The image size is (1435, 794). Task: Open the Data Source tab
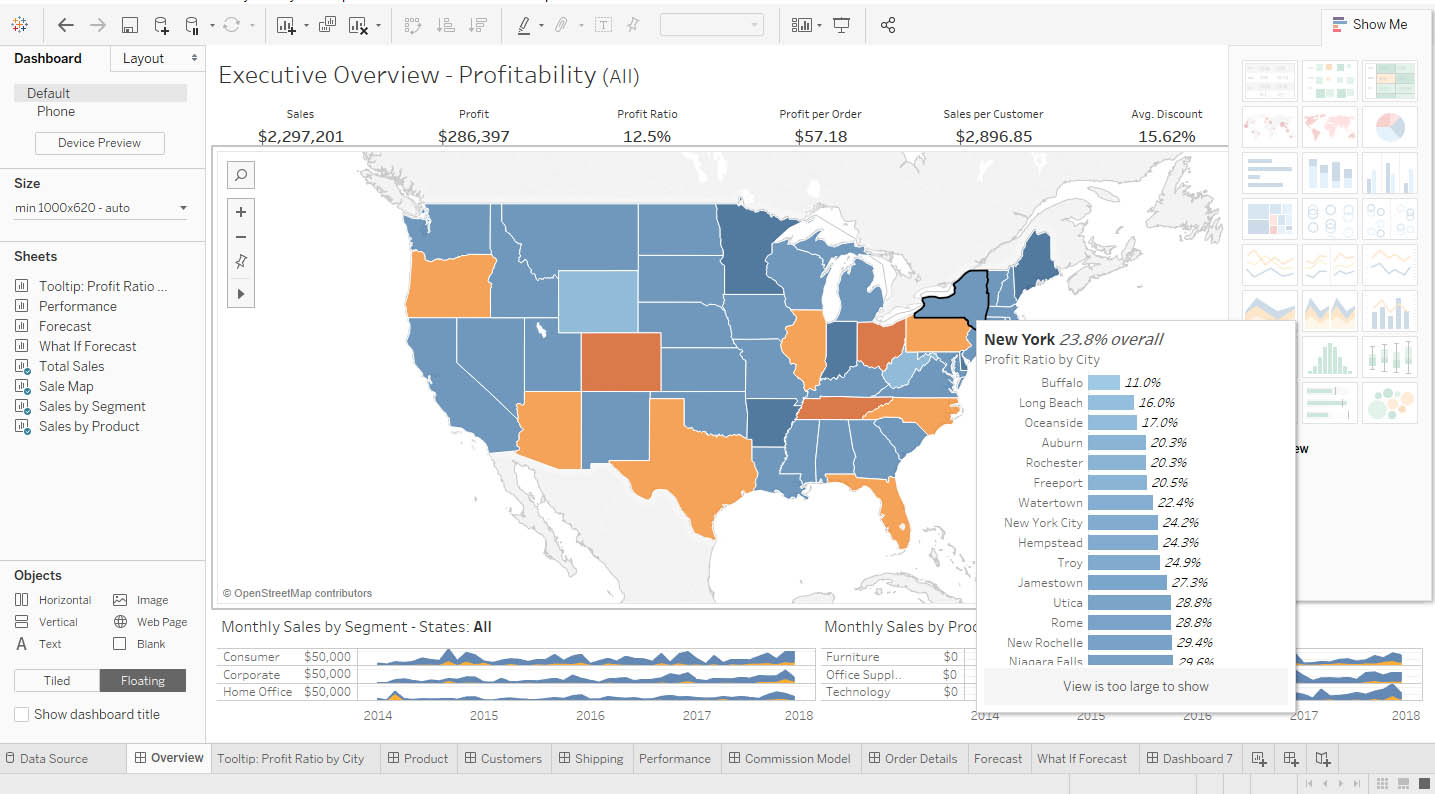pos(46,758)
